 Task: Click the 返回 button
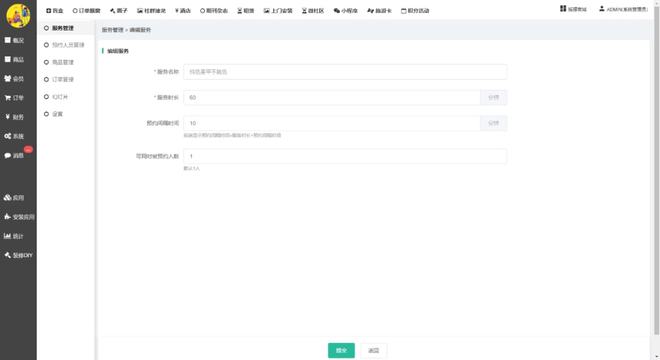tap(374, 350)
